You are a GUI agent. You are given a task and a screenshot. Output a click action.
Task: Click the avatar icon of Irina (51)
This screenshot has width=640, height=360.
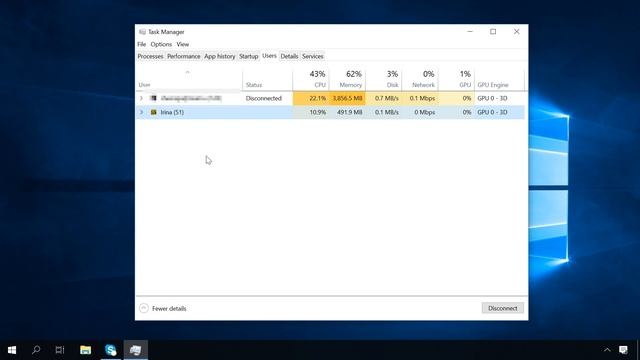(153, 112)
